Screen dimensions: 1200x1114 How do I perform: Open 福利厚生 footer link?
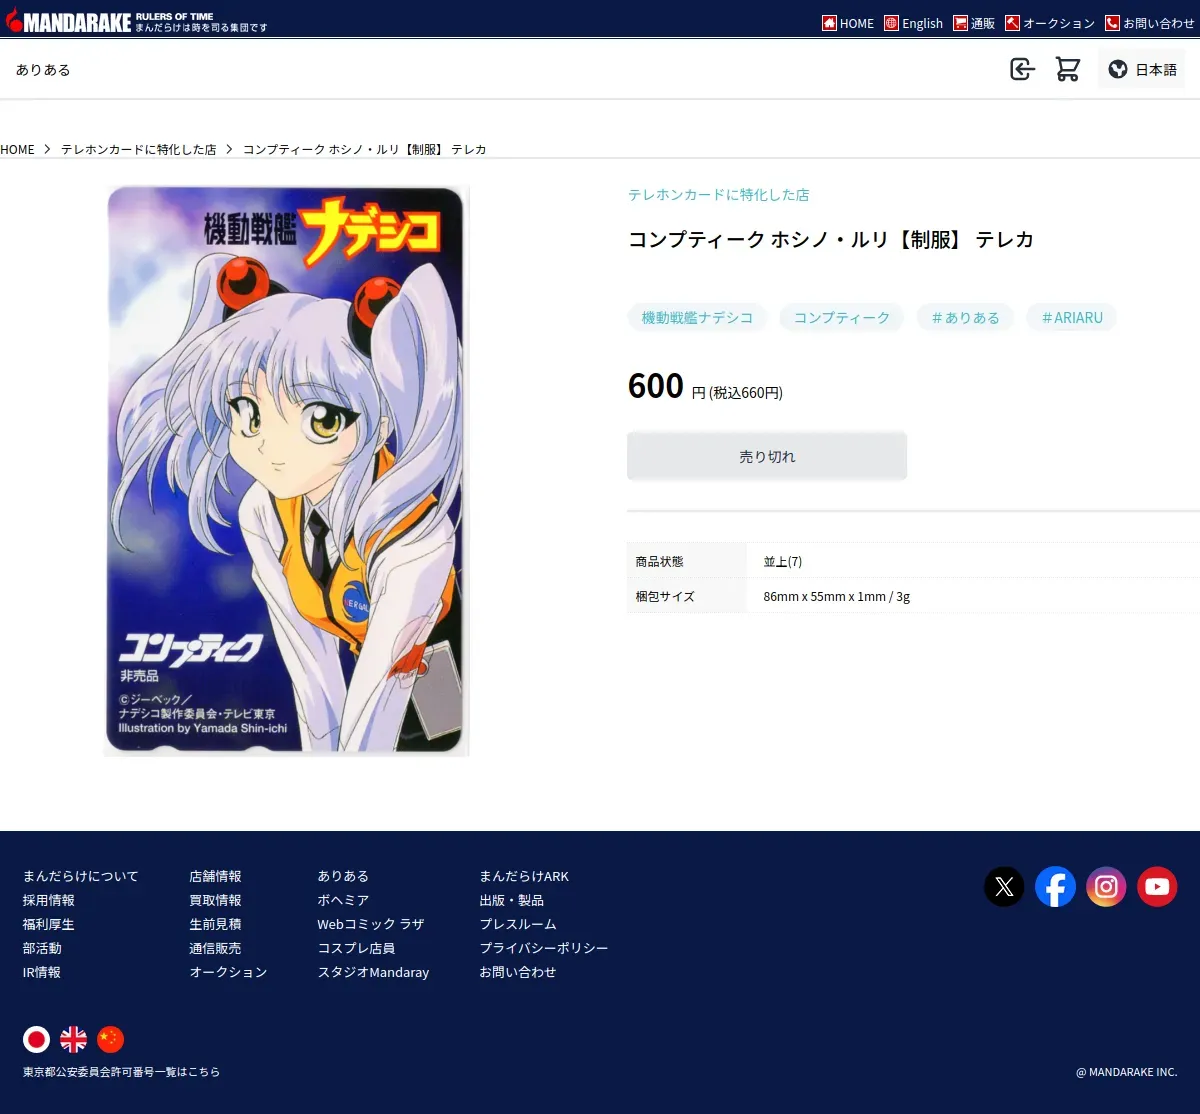coord(49,924)
